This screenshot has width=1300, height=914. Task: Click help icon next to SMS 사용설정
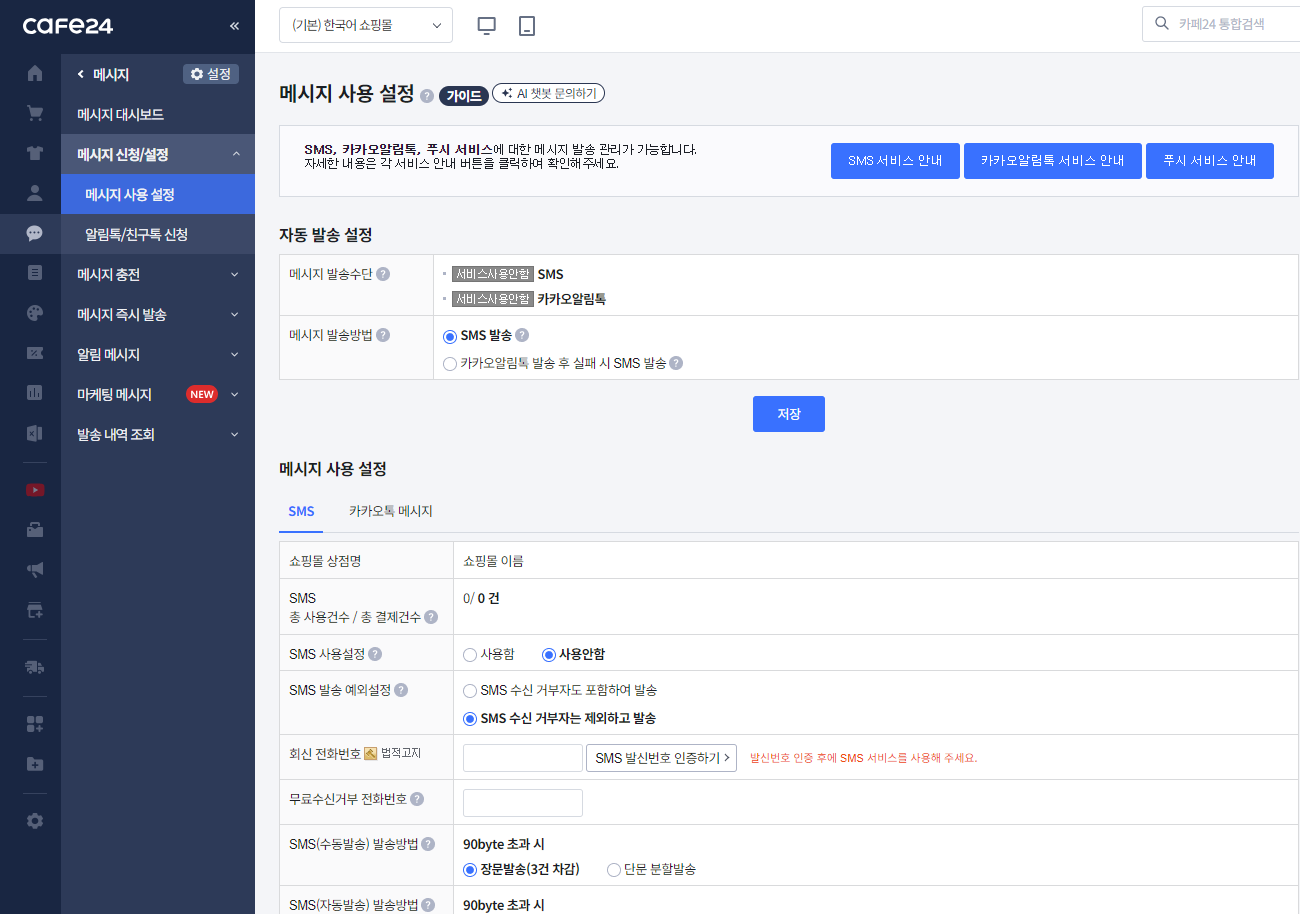pyautogui.click(x=375, y=654)
